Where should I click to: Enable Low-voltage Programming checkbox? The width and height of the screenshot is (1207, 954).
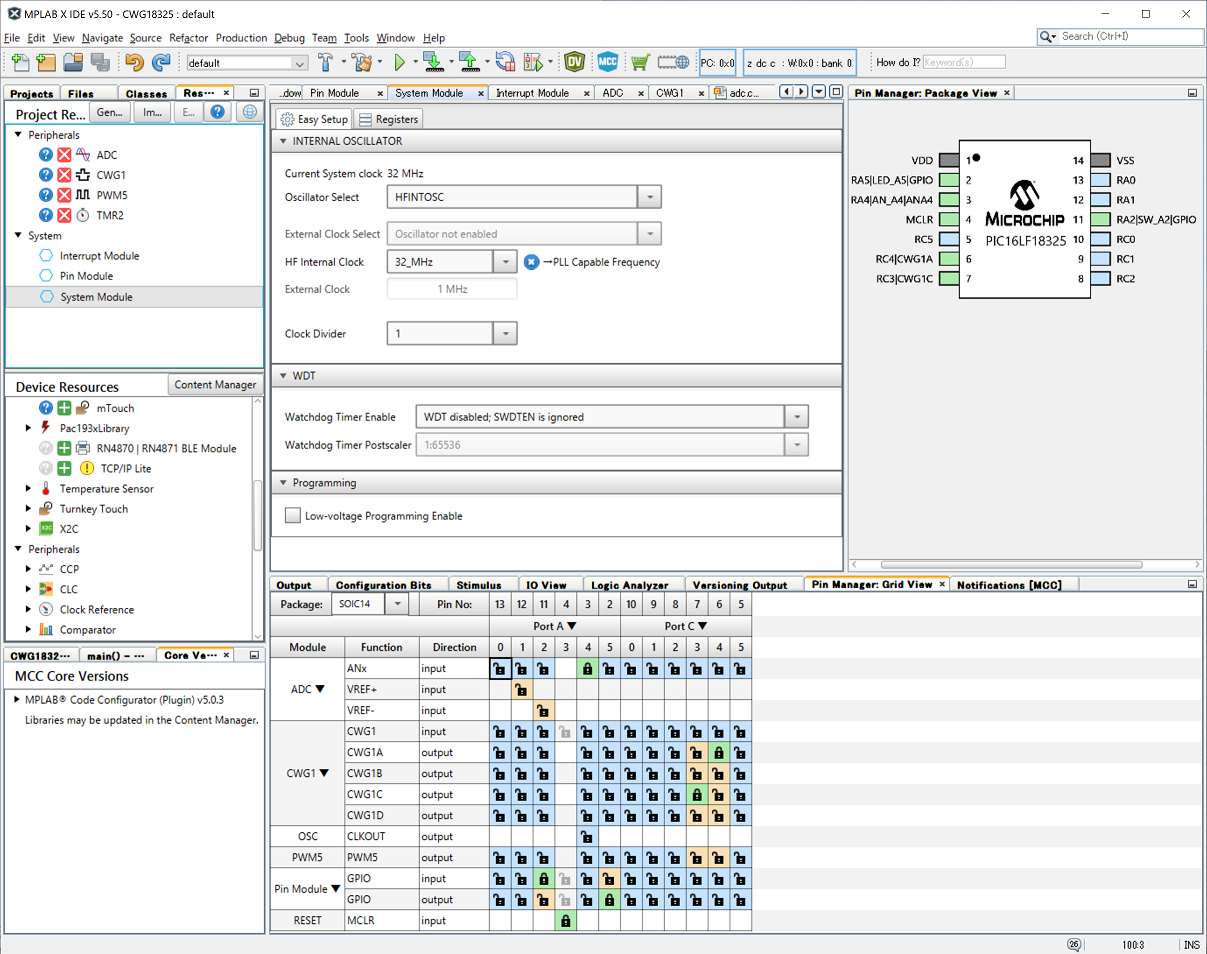pyautogui.click(x=292, y=516)
